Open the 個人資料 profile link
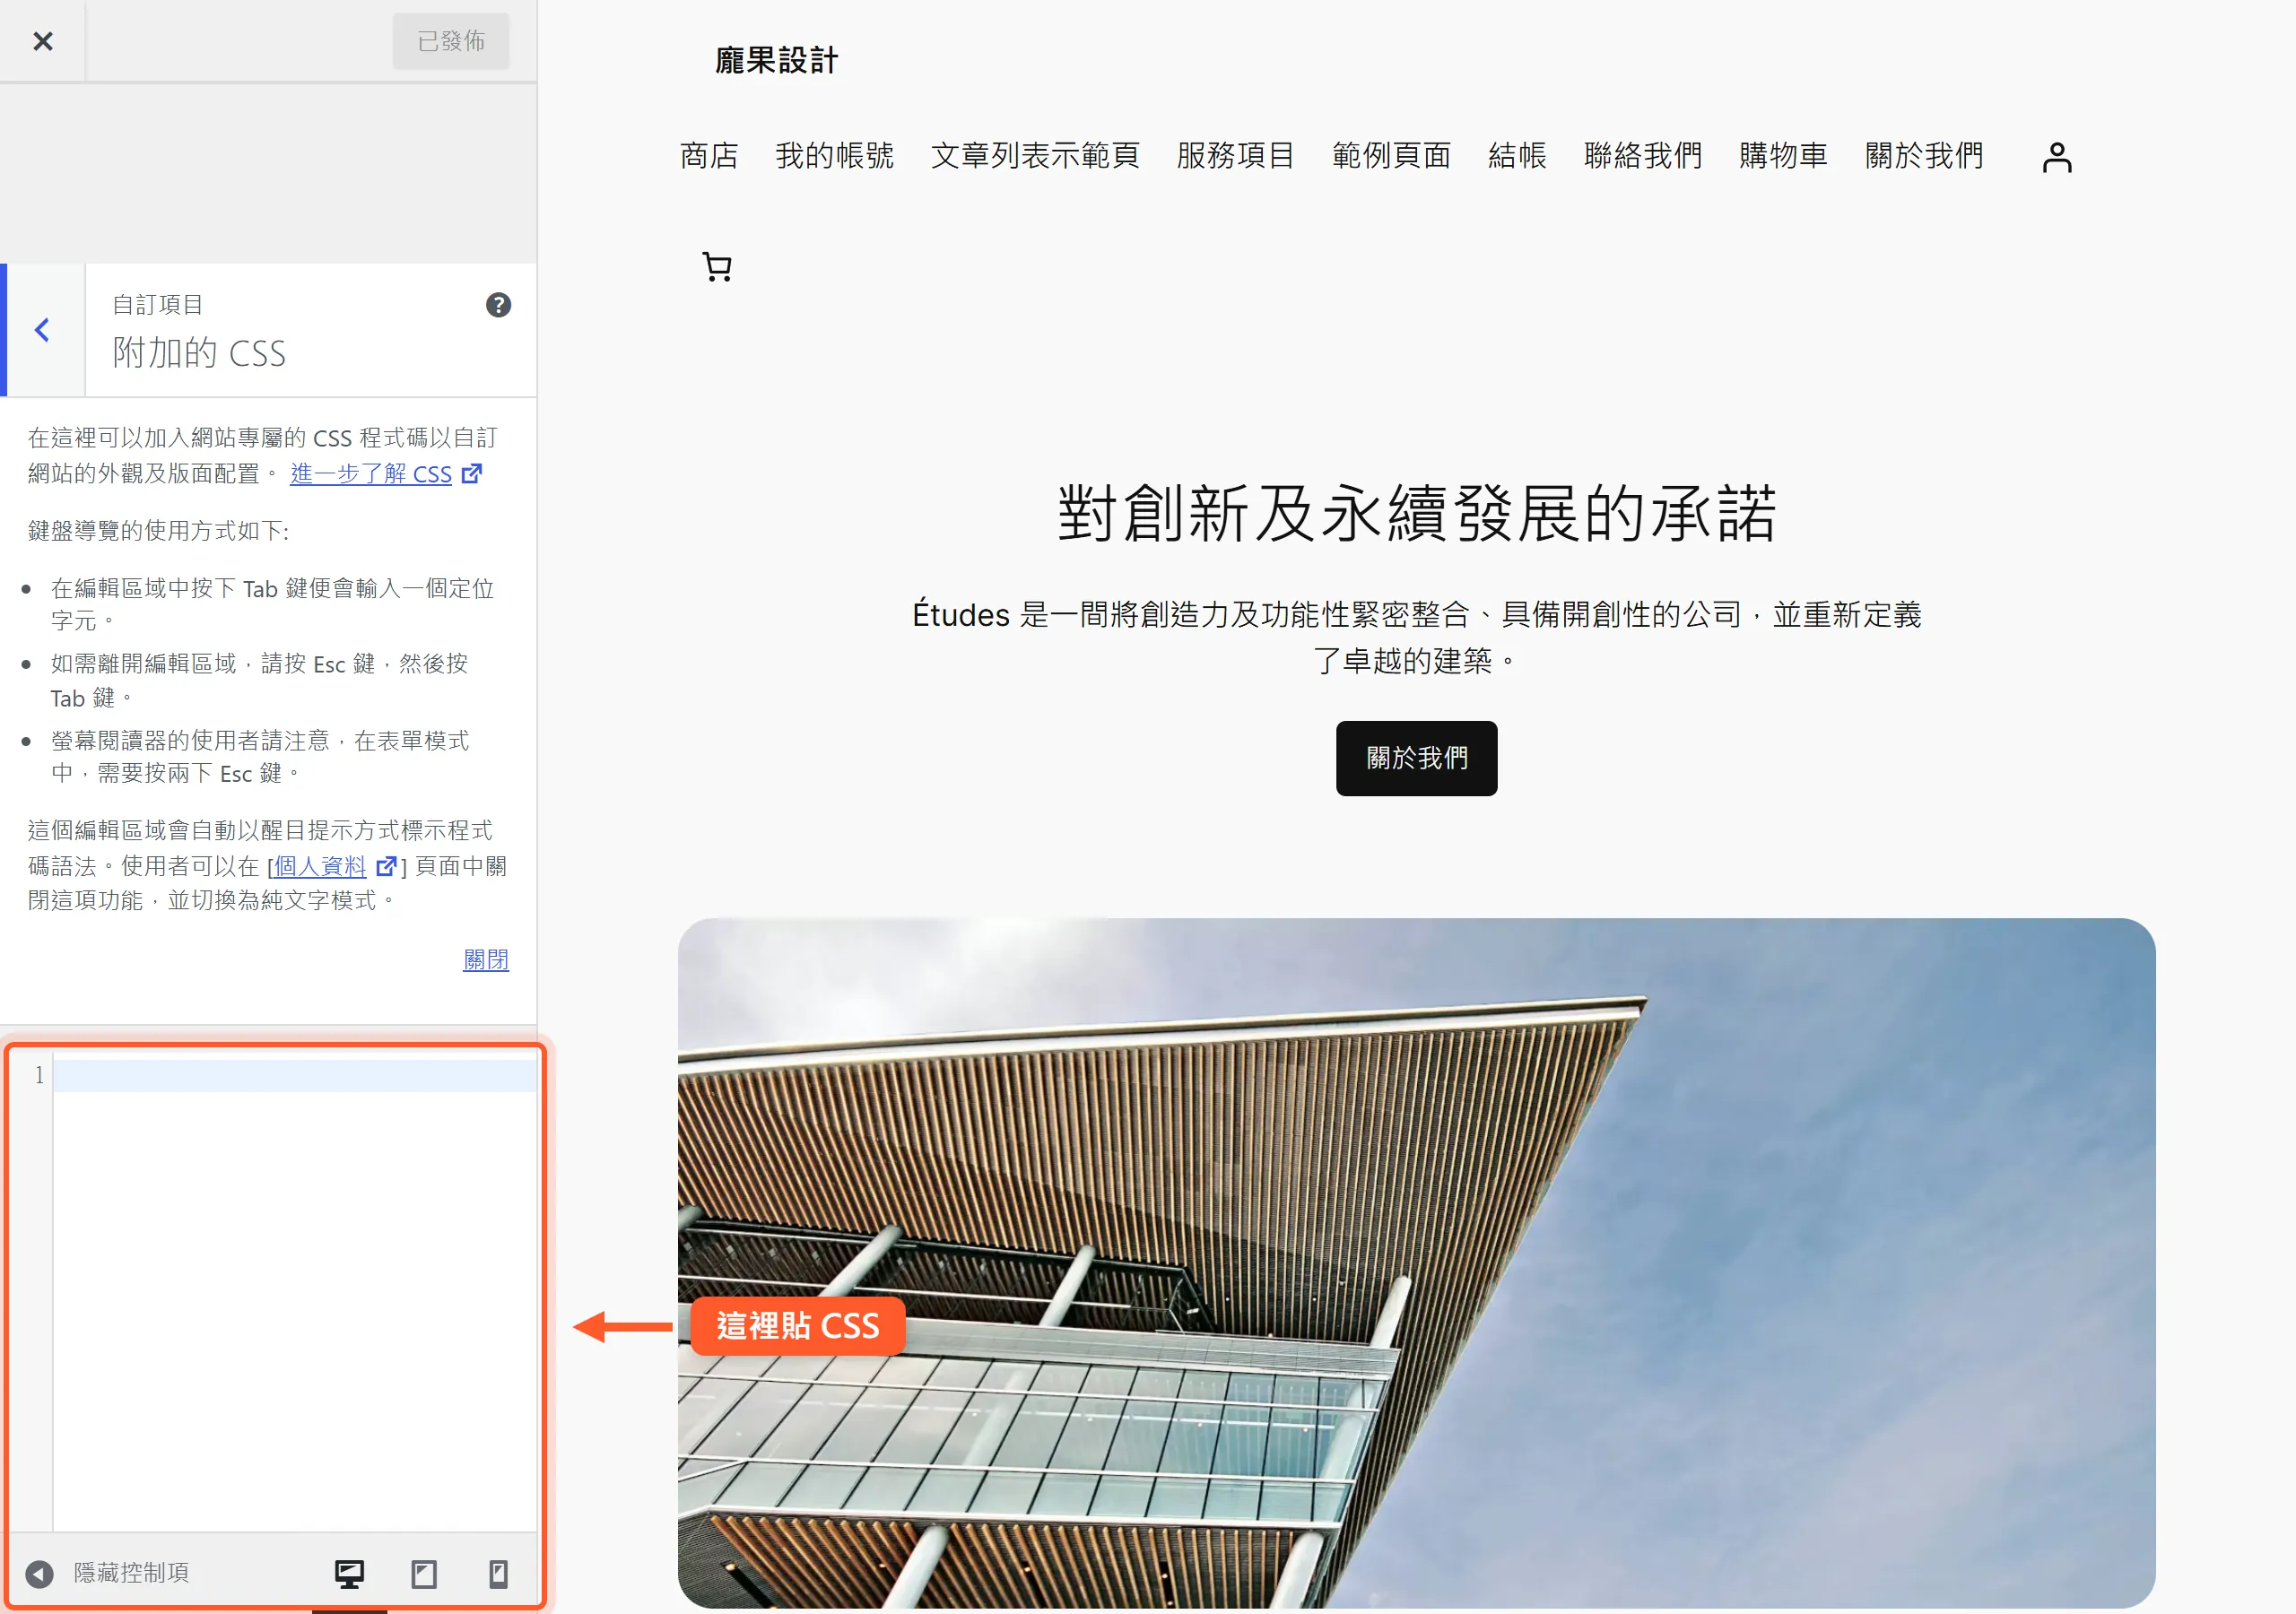Viewport: 2296px width, 1614px height. (335, 865)
